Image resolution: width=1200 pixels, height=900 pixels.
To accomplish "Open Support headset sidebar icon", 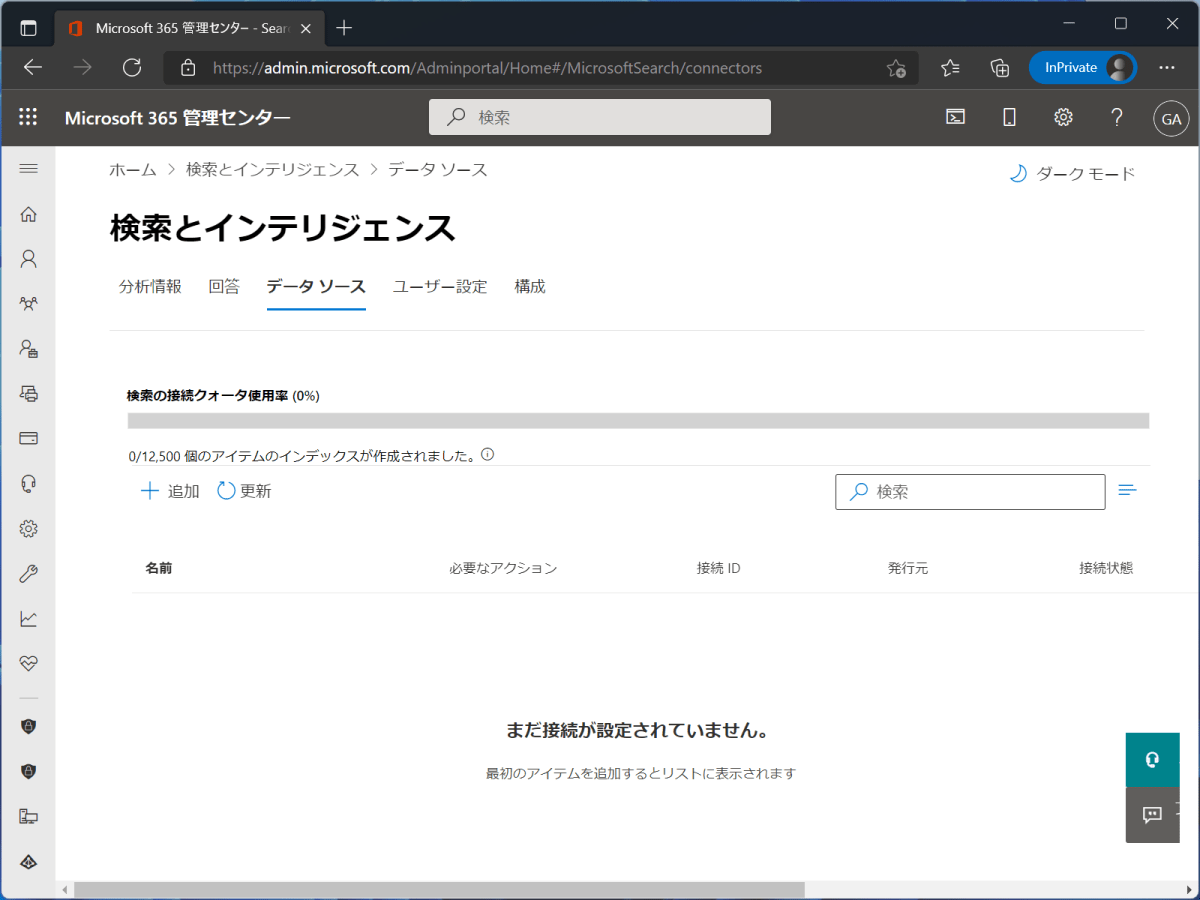I will pos(28,483).
